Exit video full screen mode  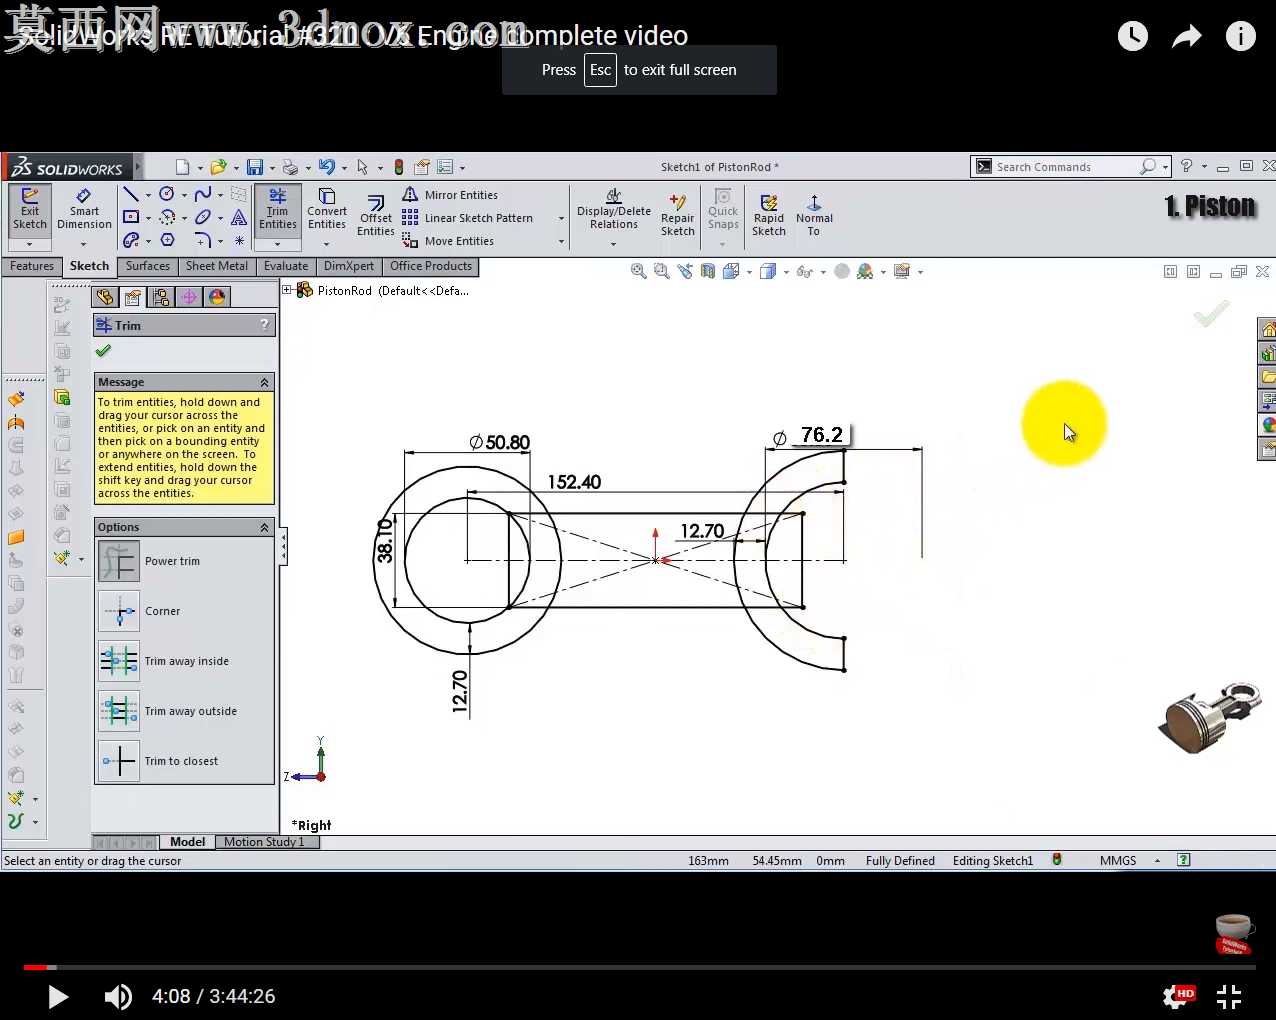click(x=1229, y=996)
